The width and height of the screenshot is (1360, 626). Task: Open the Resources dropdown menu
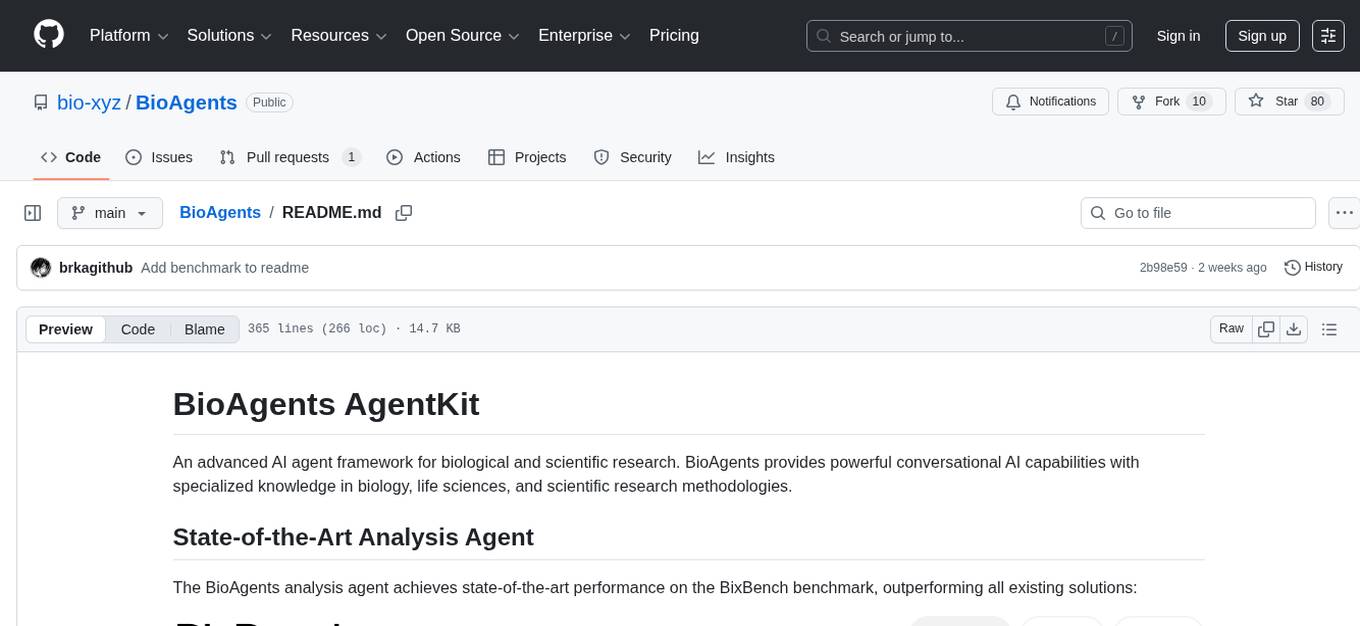(337, 35)
